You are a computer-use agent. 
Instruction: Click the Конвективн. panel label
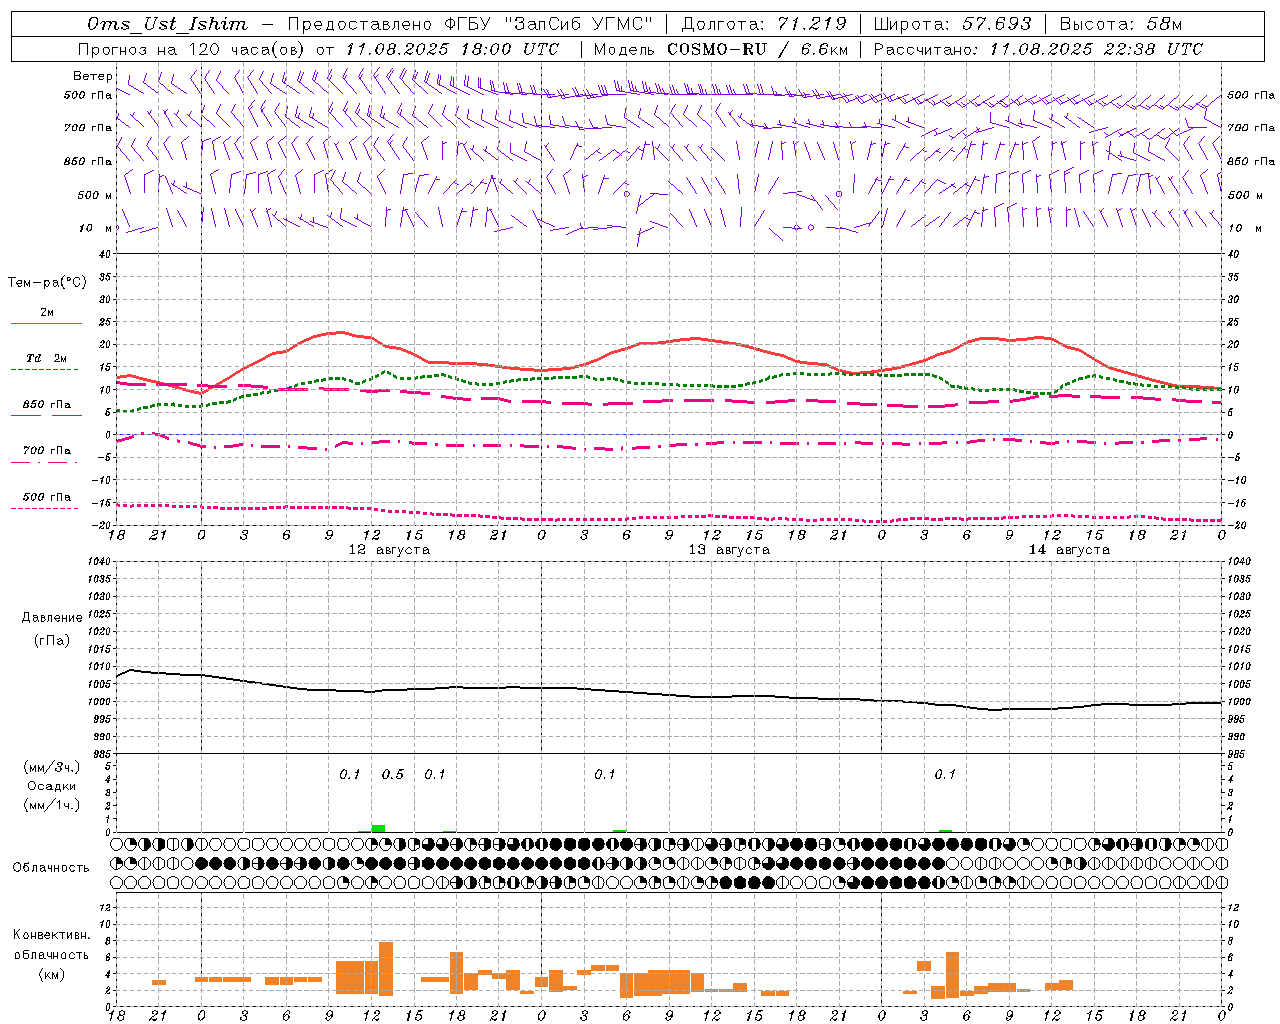pyautogui.click(x=52, y=935)
